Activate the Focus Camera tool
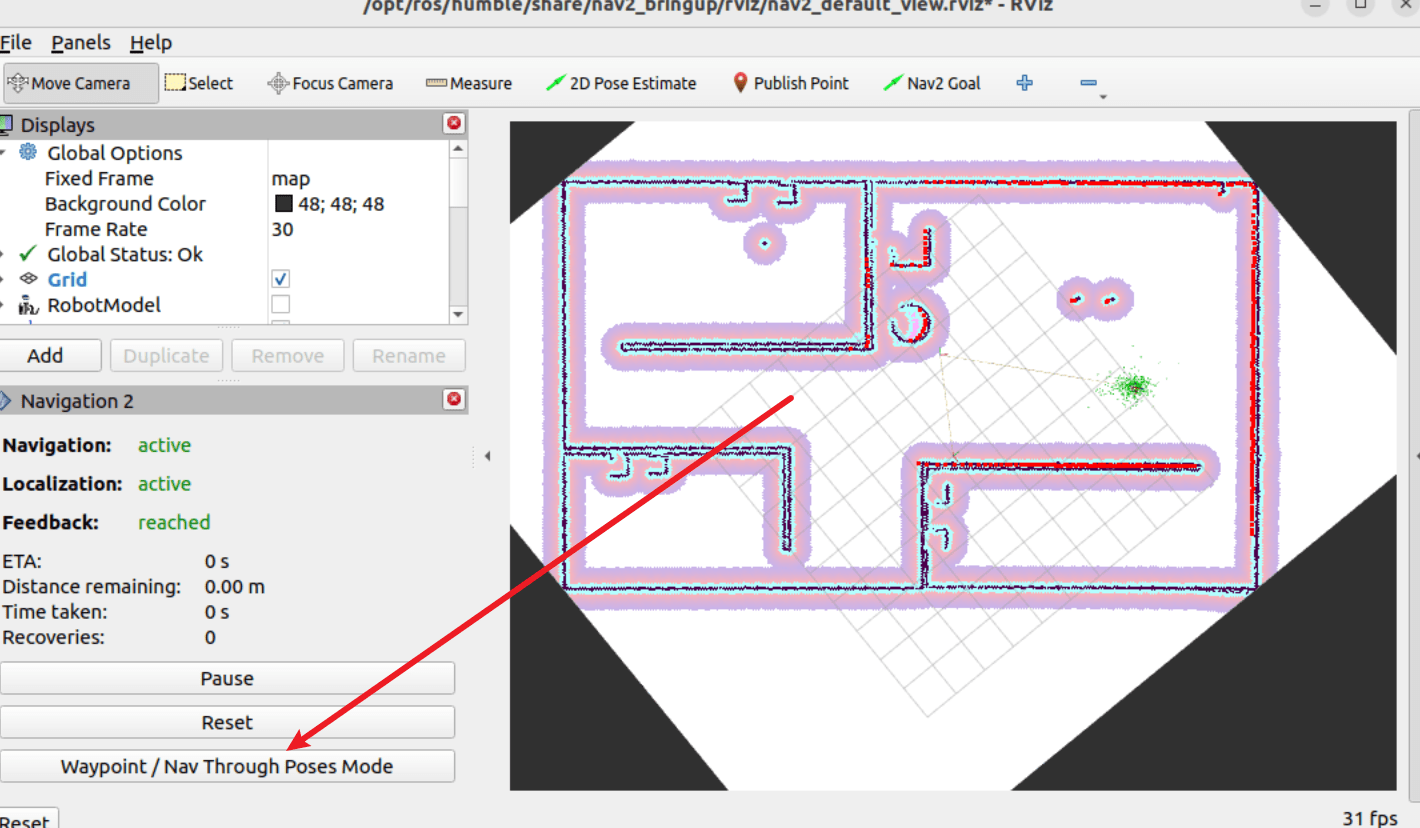Screen dimensions: 1420x828 coord(330,84)
